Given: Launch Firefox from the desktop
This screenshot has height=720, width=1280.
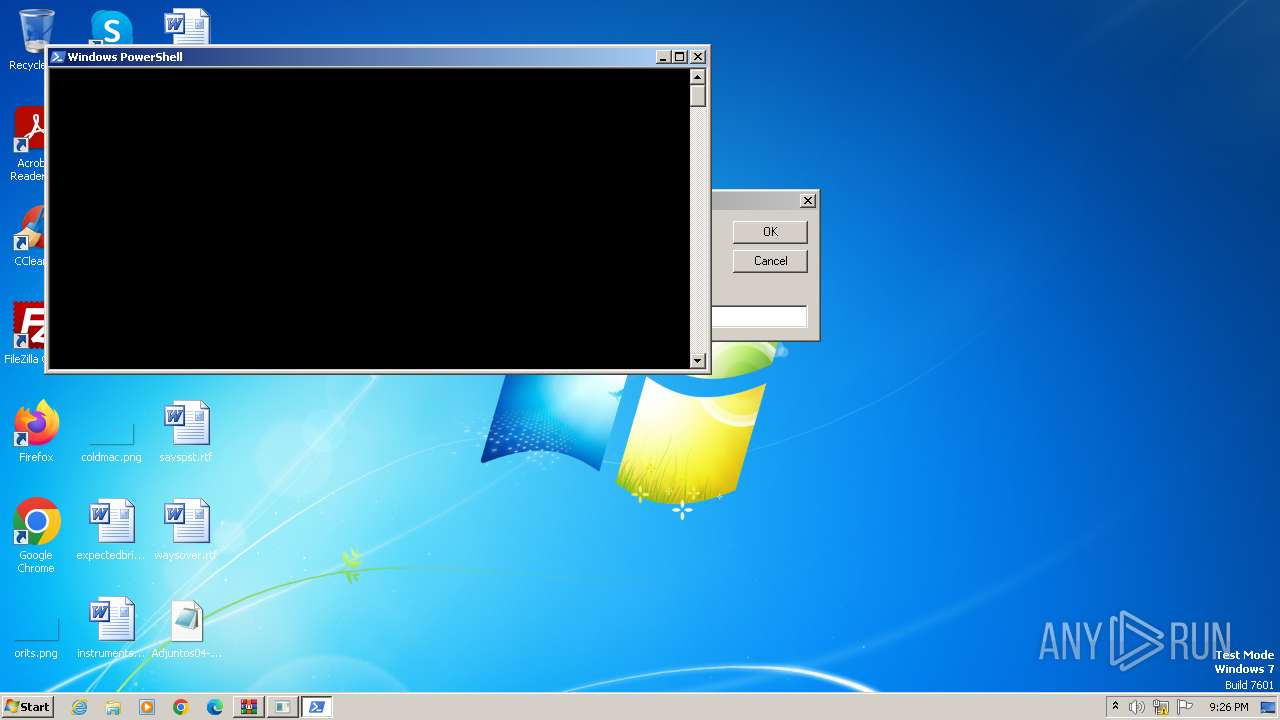Looking at the screenshot, I should [36, 432].
